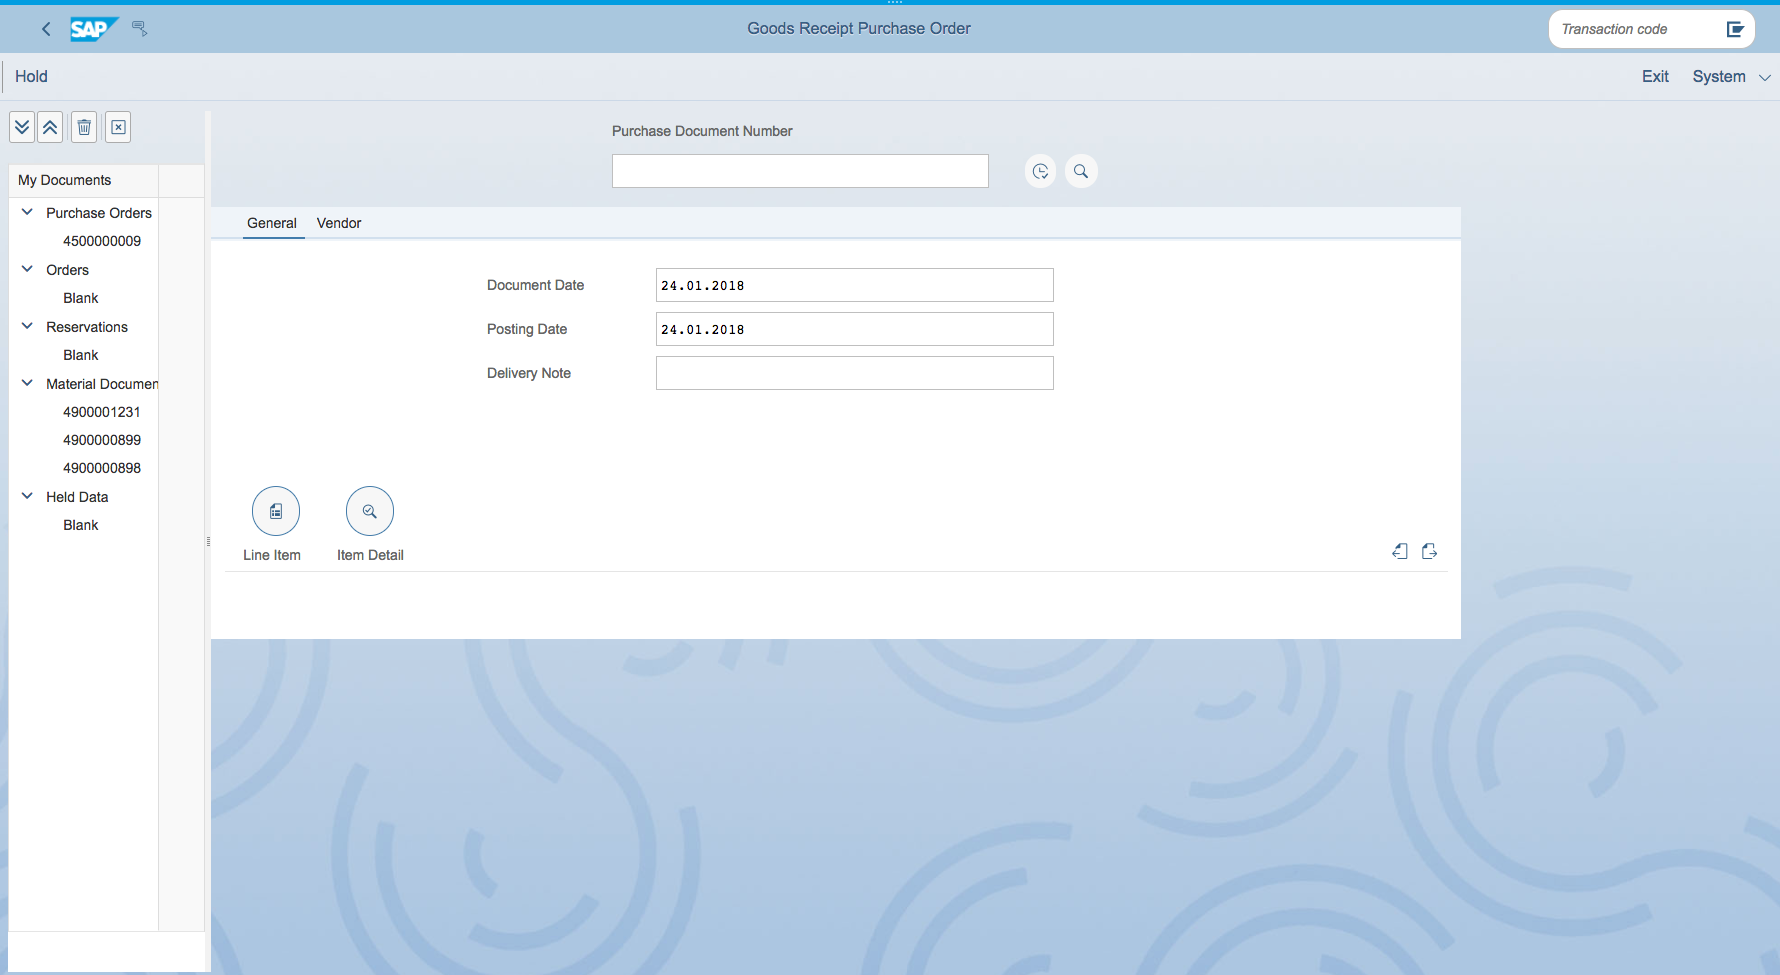The width and height of the screenshot is (1780, 975).
Task: Click the panel splitter handle beside the tree
Action: coord(208,541)
